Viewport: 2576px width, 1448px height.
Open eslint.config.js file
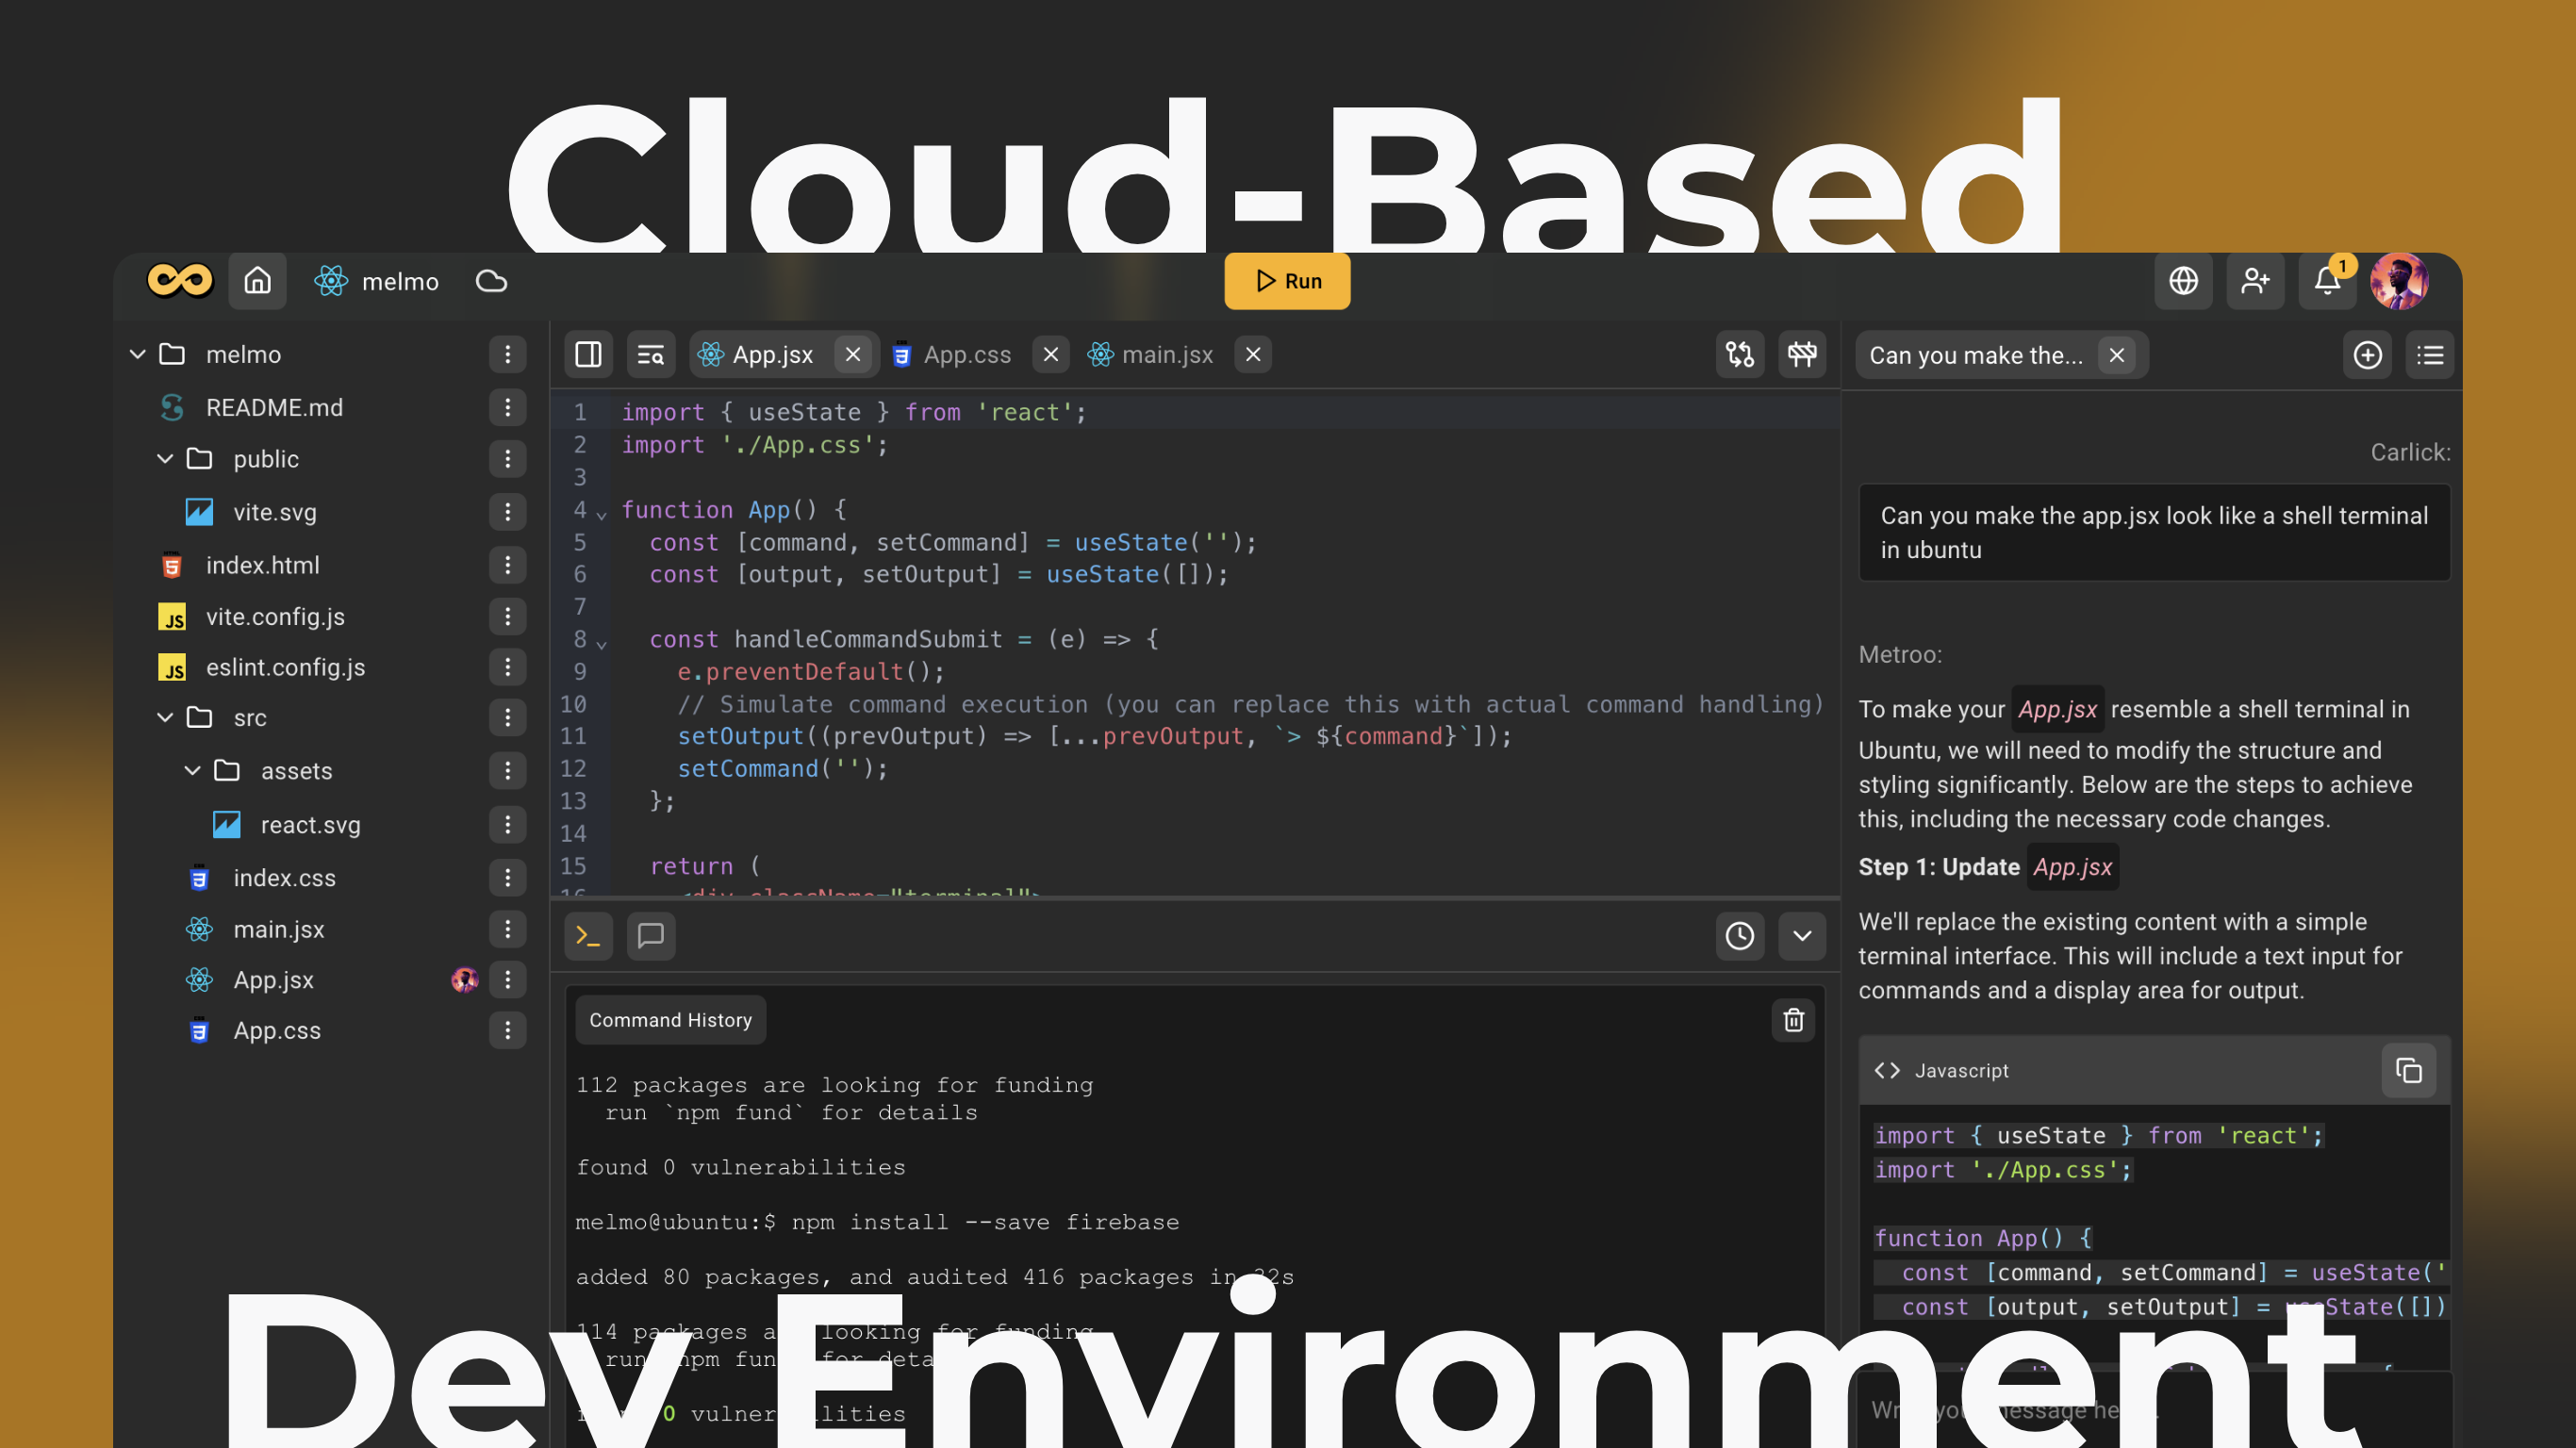285,667
